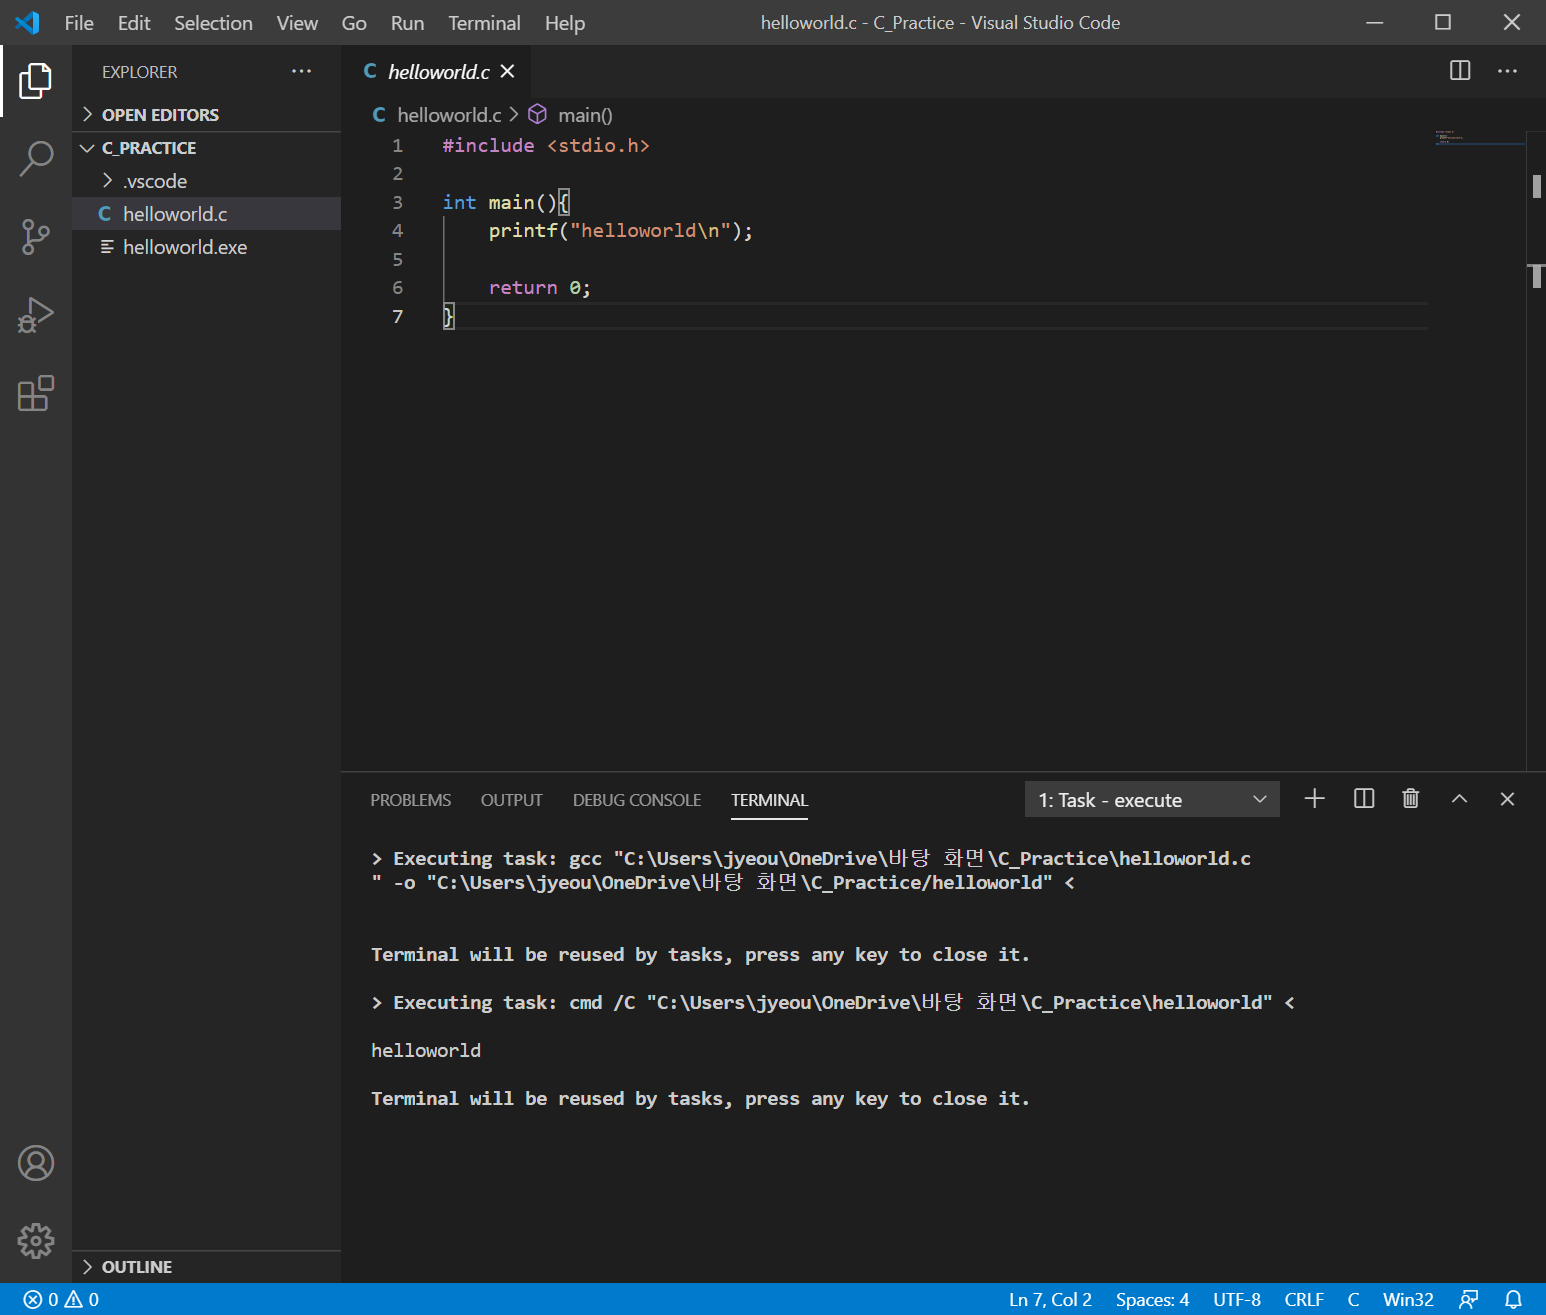
Task: Switch to the PROBLEMS panel tab
Action: coord(411,800)
